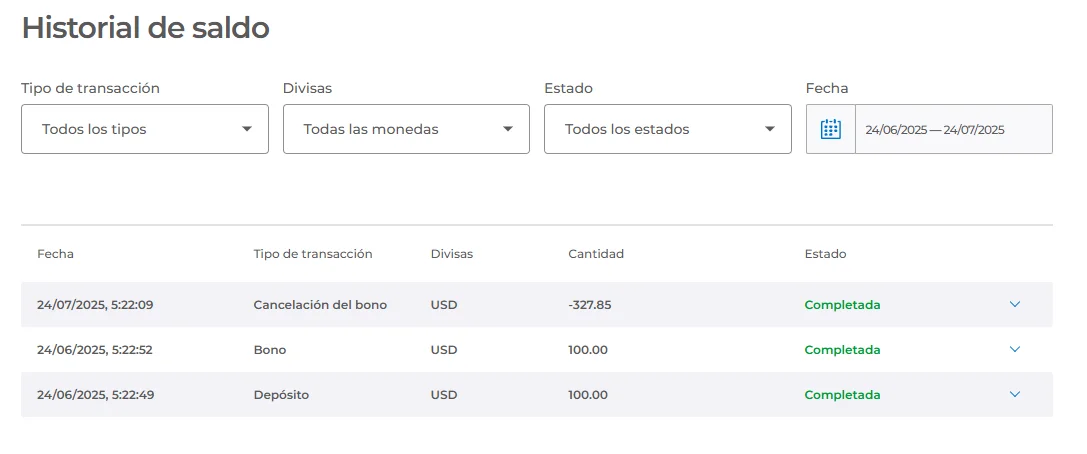
Task: Click the Historial de saldo heading
Action: click(146, 28)
